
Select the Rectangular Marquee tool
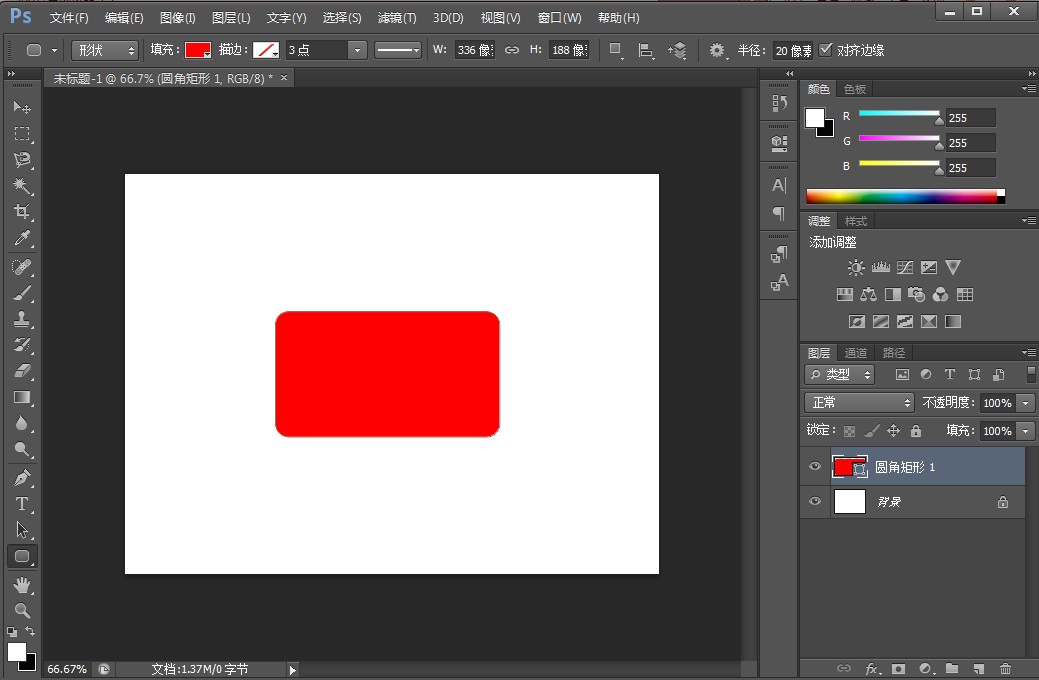click(x=22, y=134)
